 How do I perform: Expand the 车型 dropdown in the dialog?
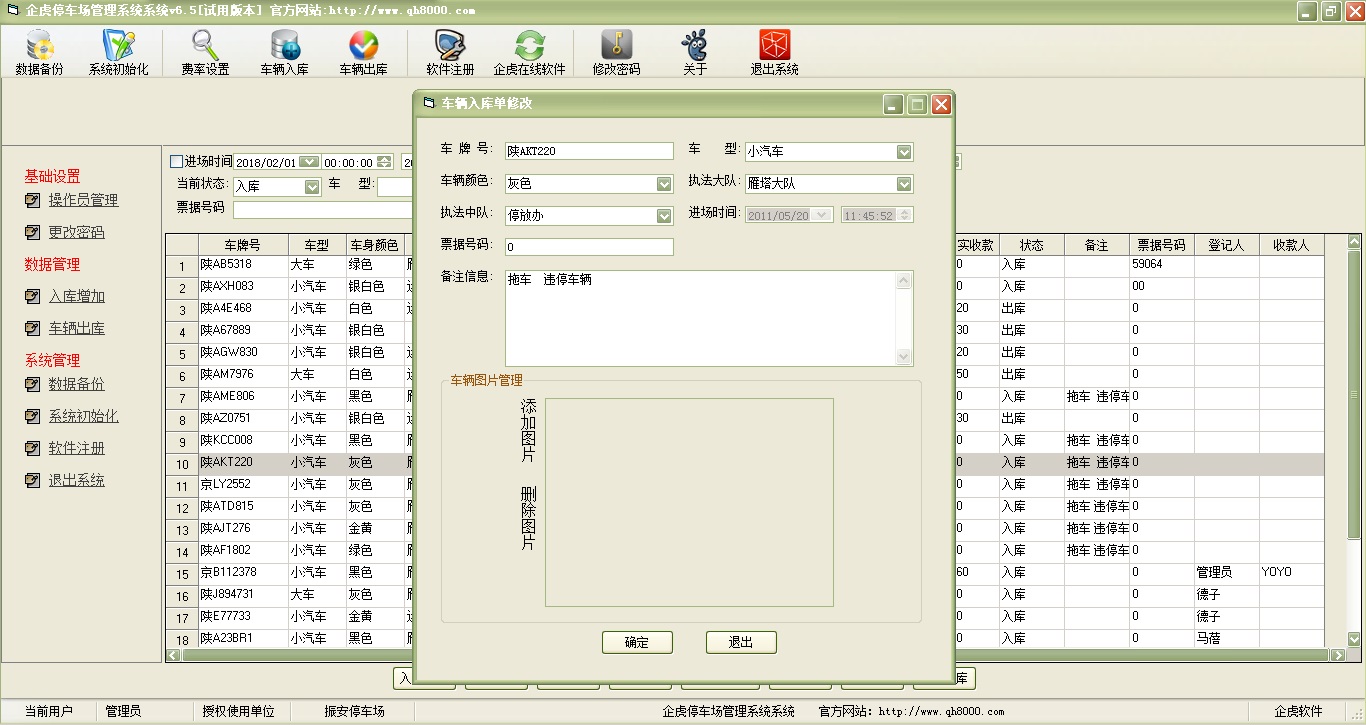click(904, 152)
